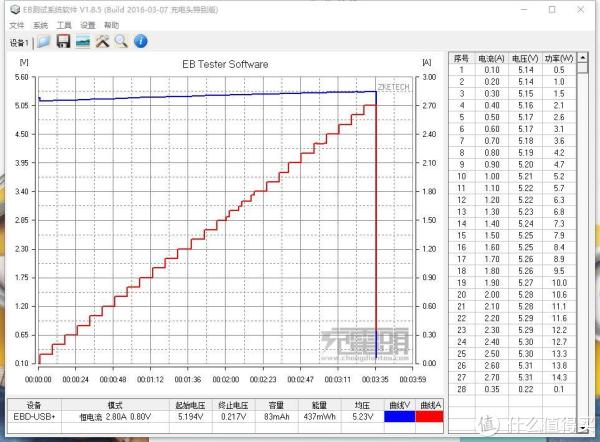
Task: Click the 序号 column header
Action: click(x=461, y=59)
